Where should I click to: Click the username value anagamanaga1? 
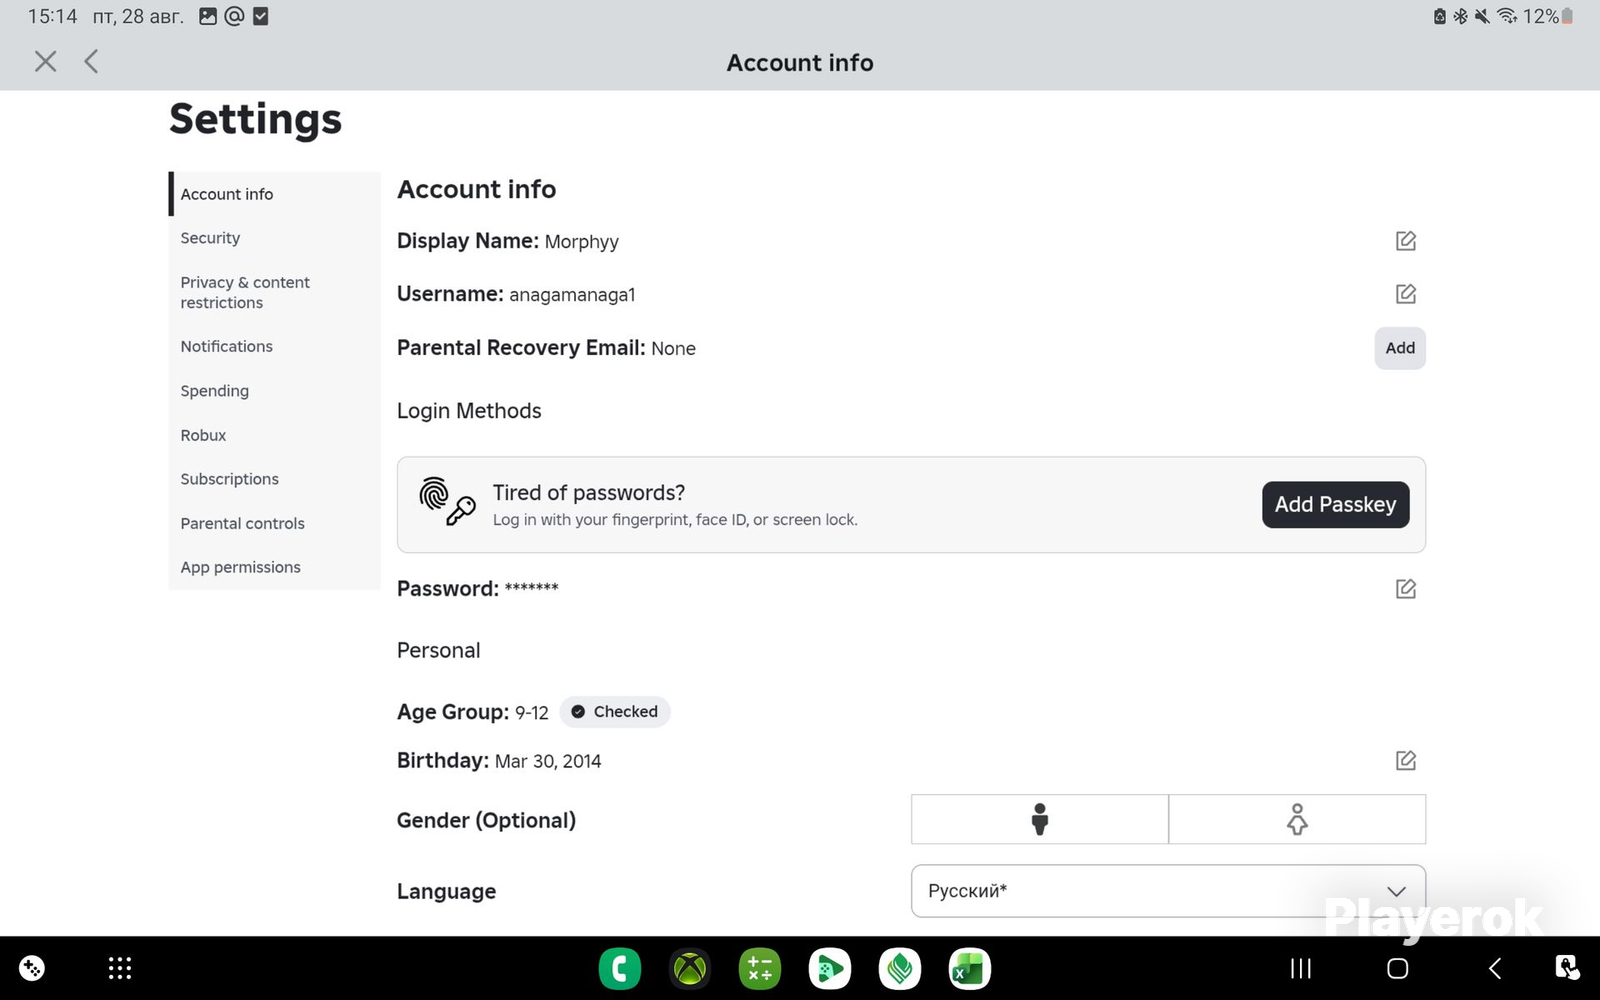click(x=572, y=295)
